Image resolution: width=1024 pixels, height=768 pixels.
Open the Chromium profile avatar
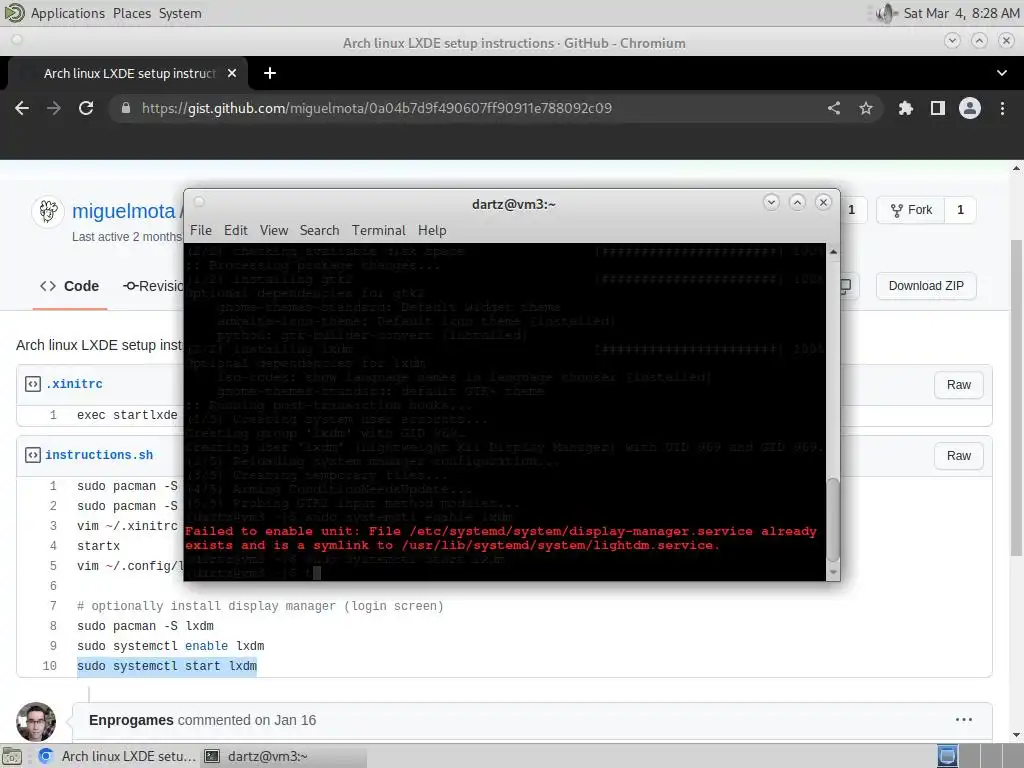[970, 108]
